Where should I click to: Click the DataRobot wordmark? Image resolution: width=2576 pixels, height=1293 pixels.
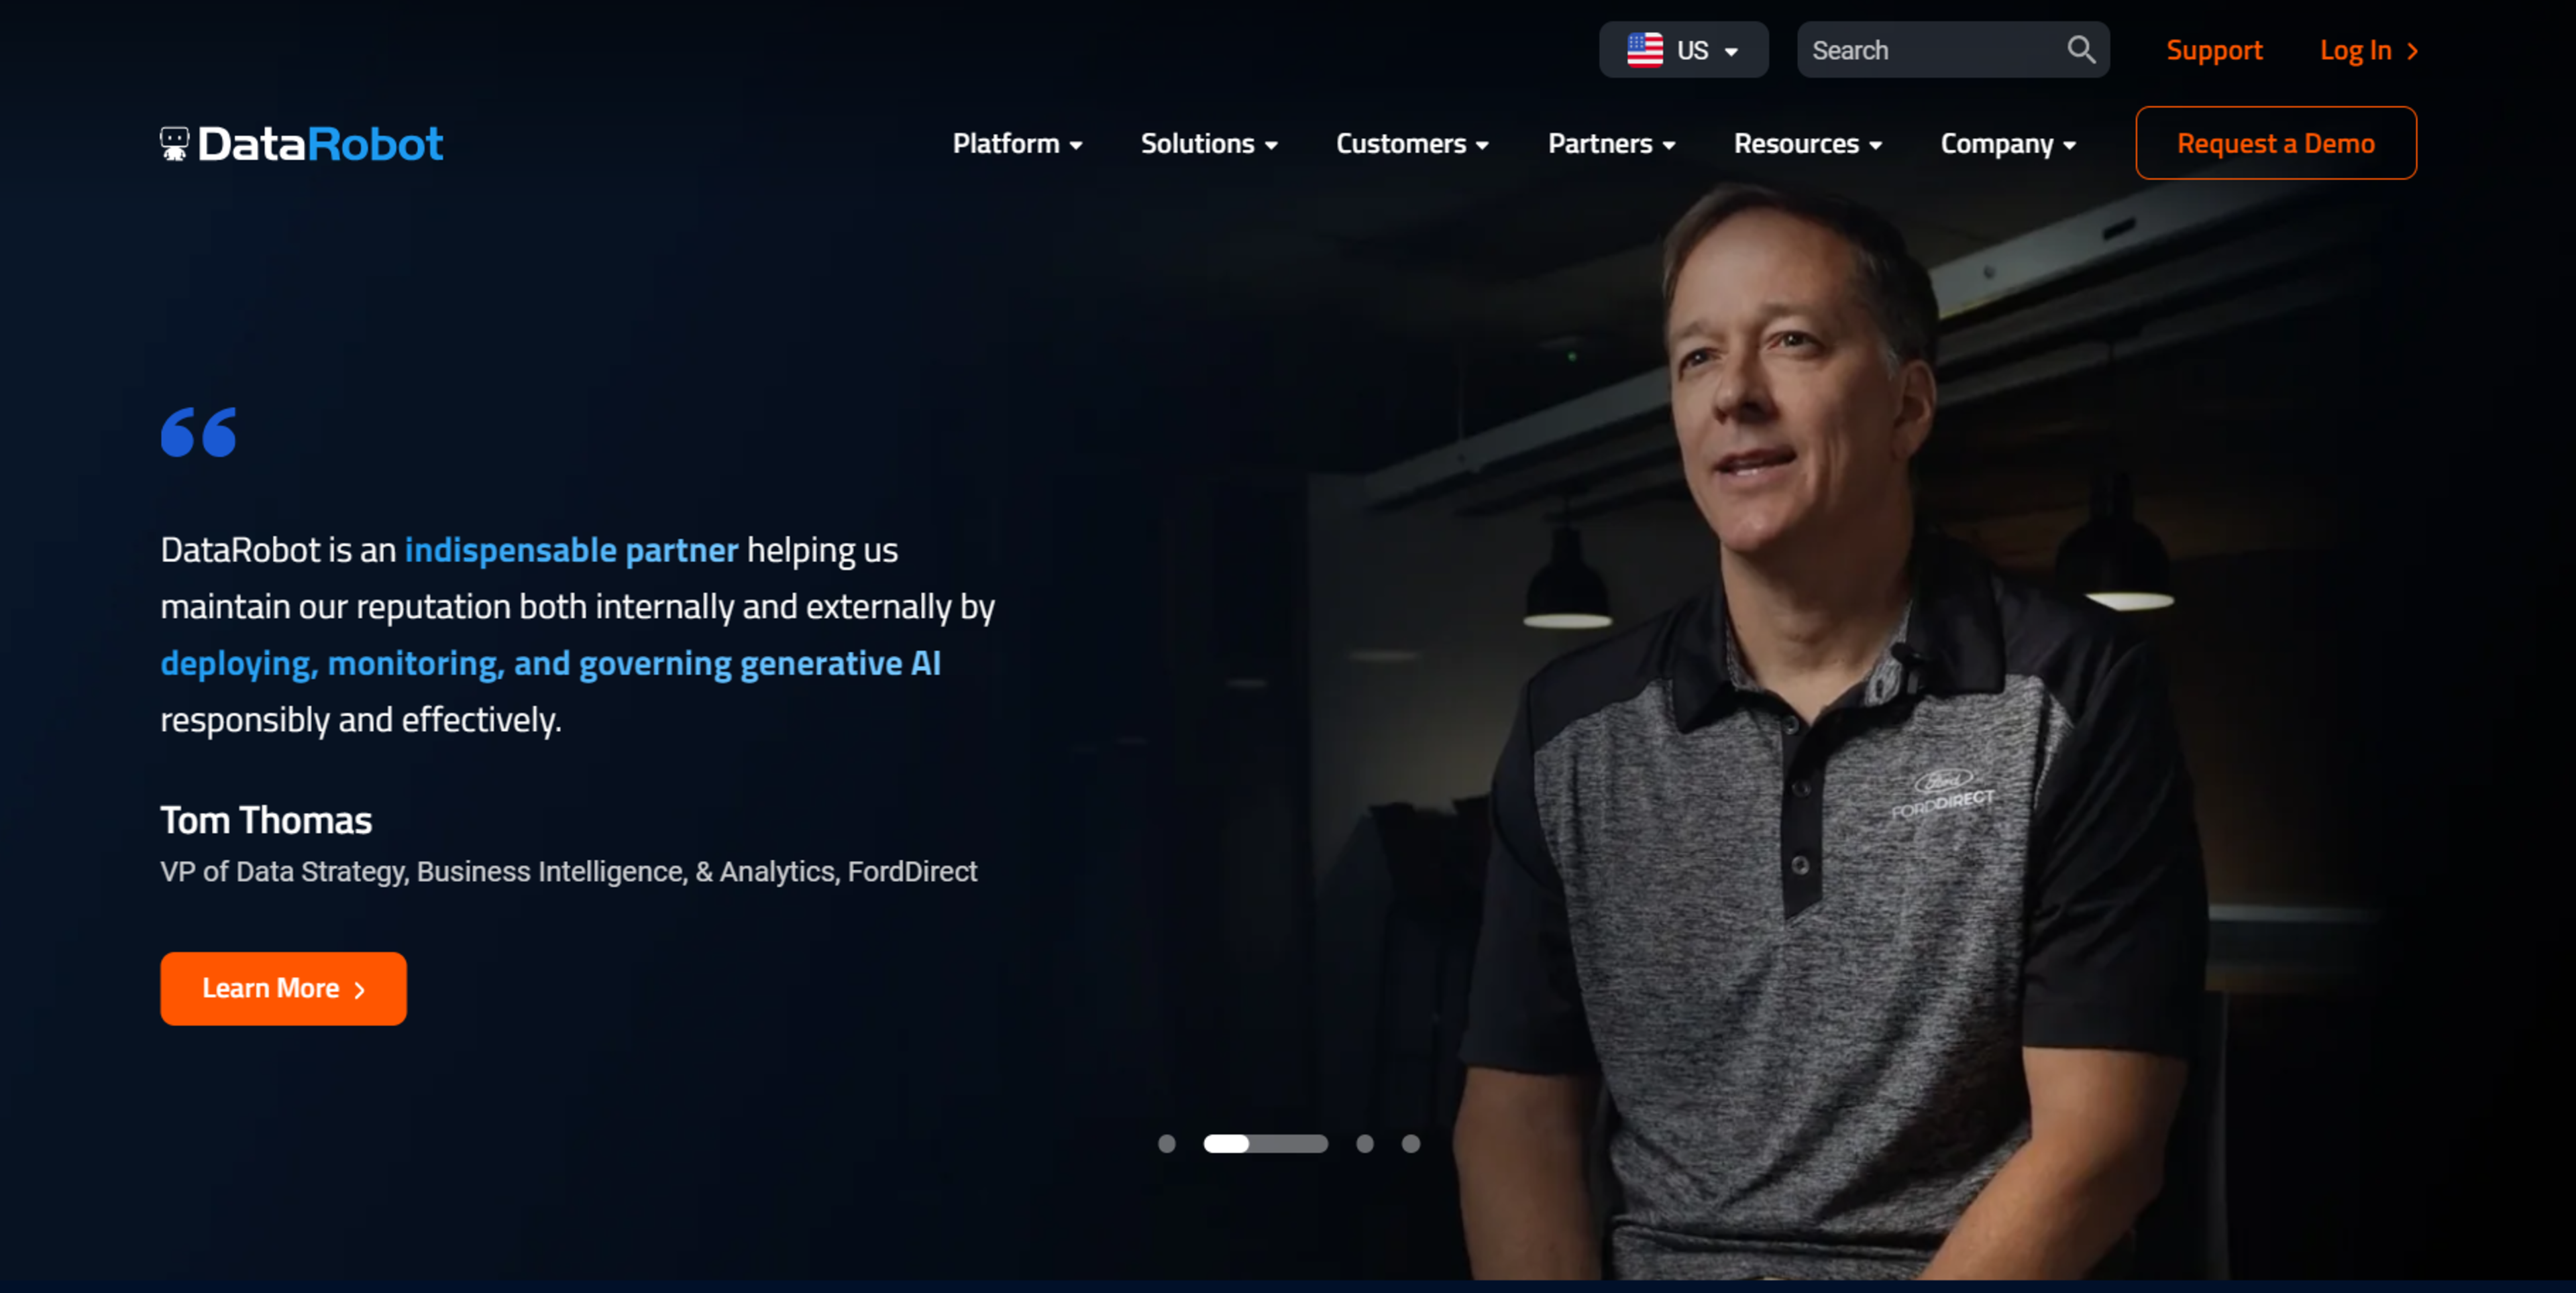click(x=320, y=144)
